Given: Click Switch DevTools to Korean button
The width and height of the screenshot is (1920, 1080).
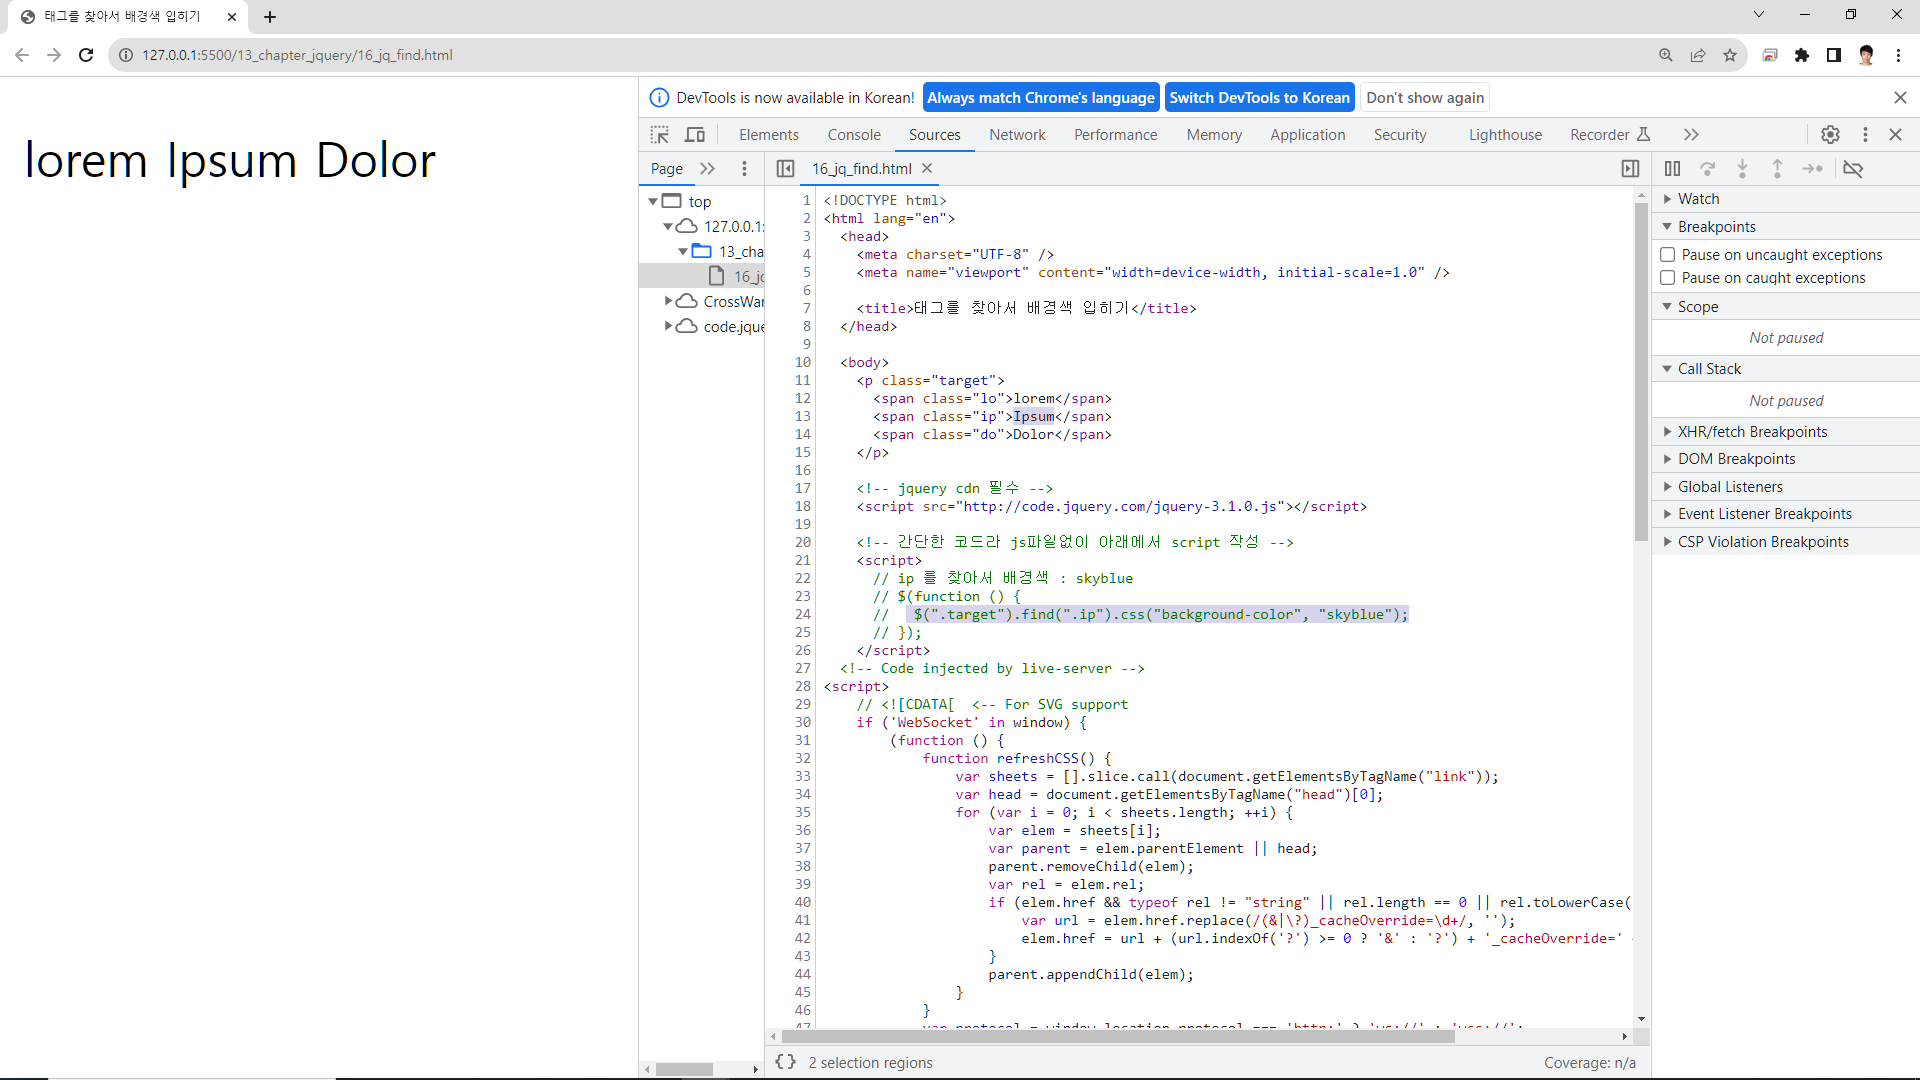Looking at the screenshot, I should coord(1259,98).
